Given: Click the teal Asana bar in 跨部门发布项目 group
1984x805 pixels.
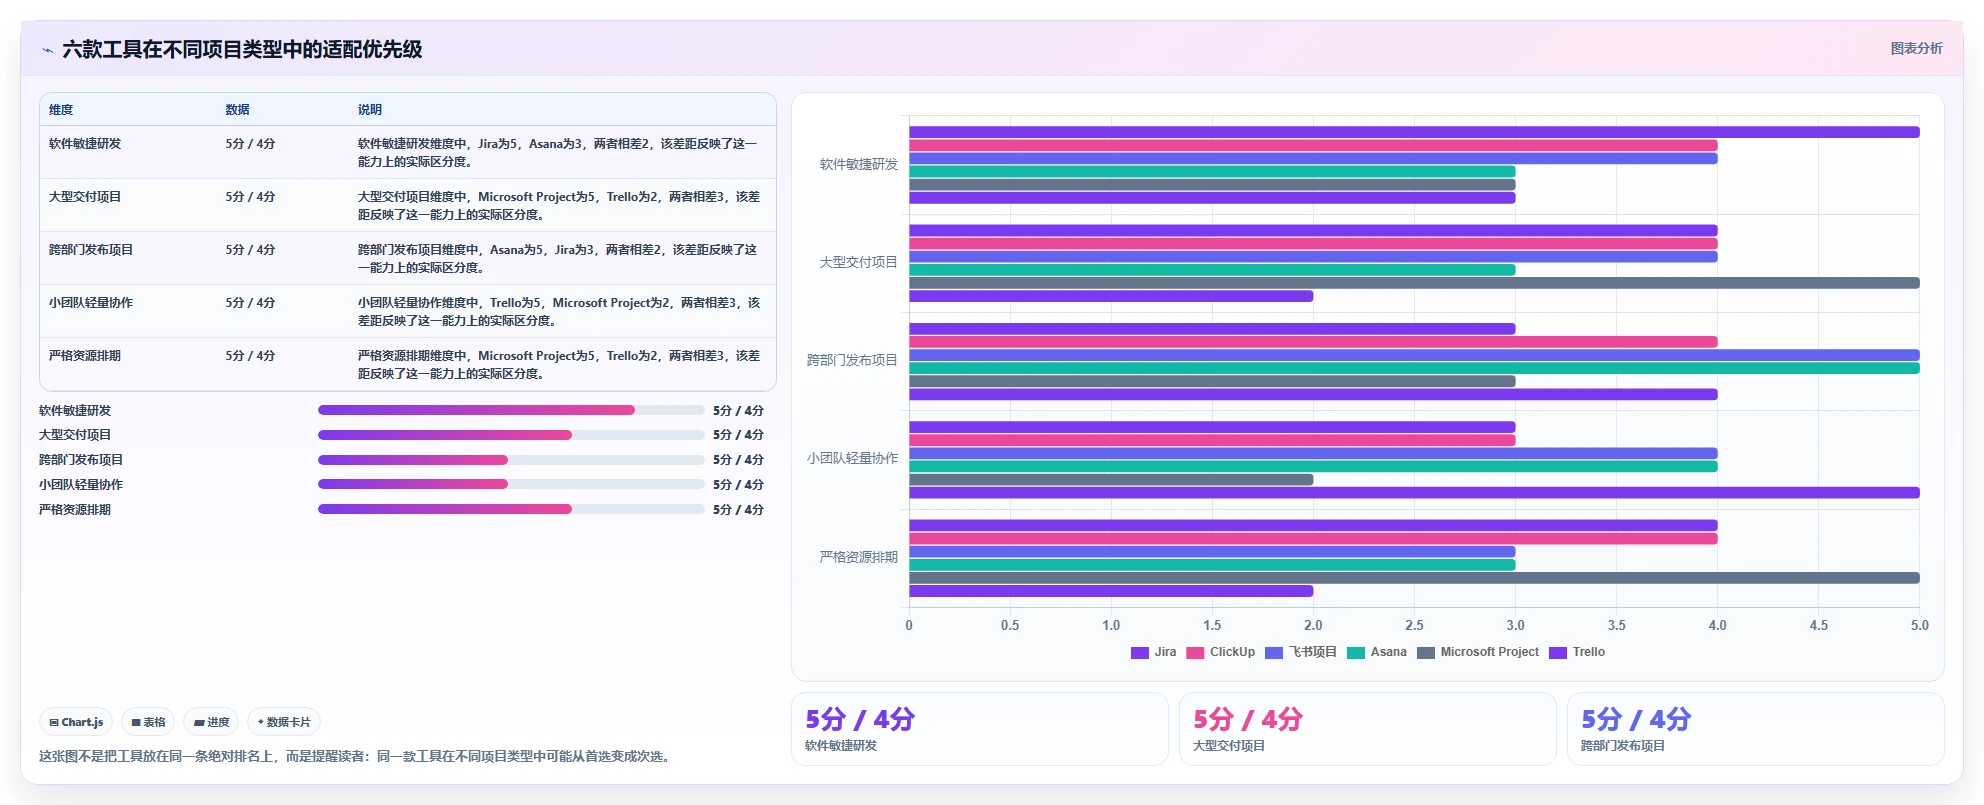Looking at the screenshot, I should (1414, 368).
